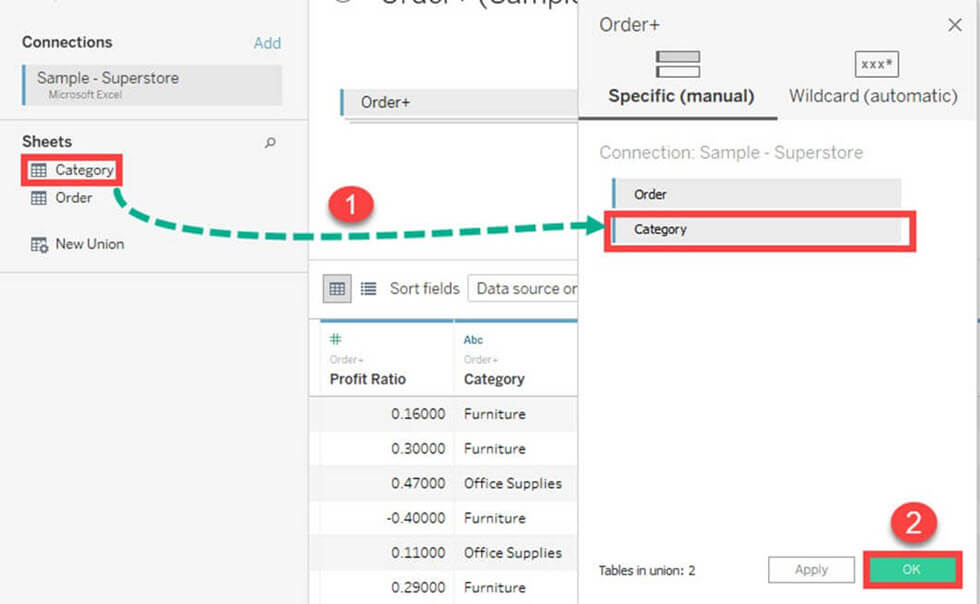This screenshot has height=604, width=980.
Task: Select the Sample - Superstore connection
Action: point(152,84)
